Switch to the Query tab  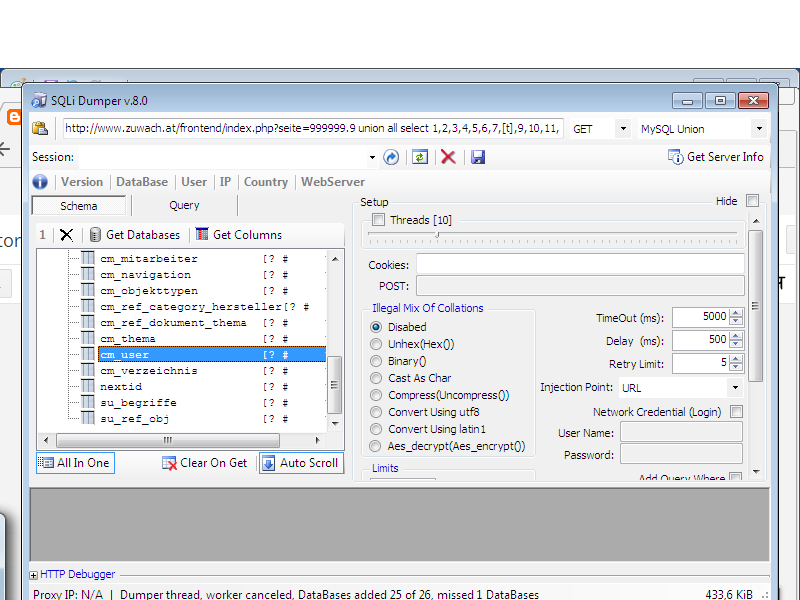(184, 206)
